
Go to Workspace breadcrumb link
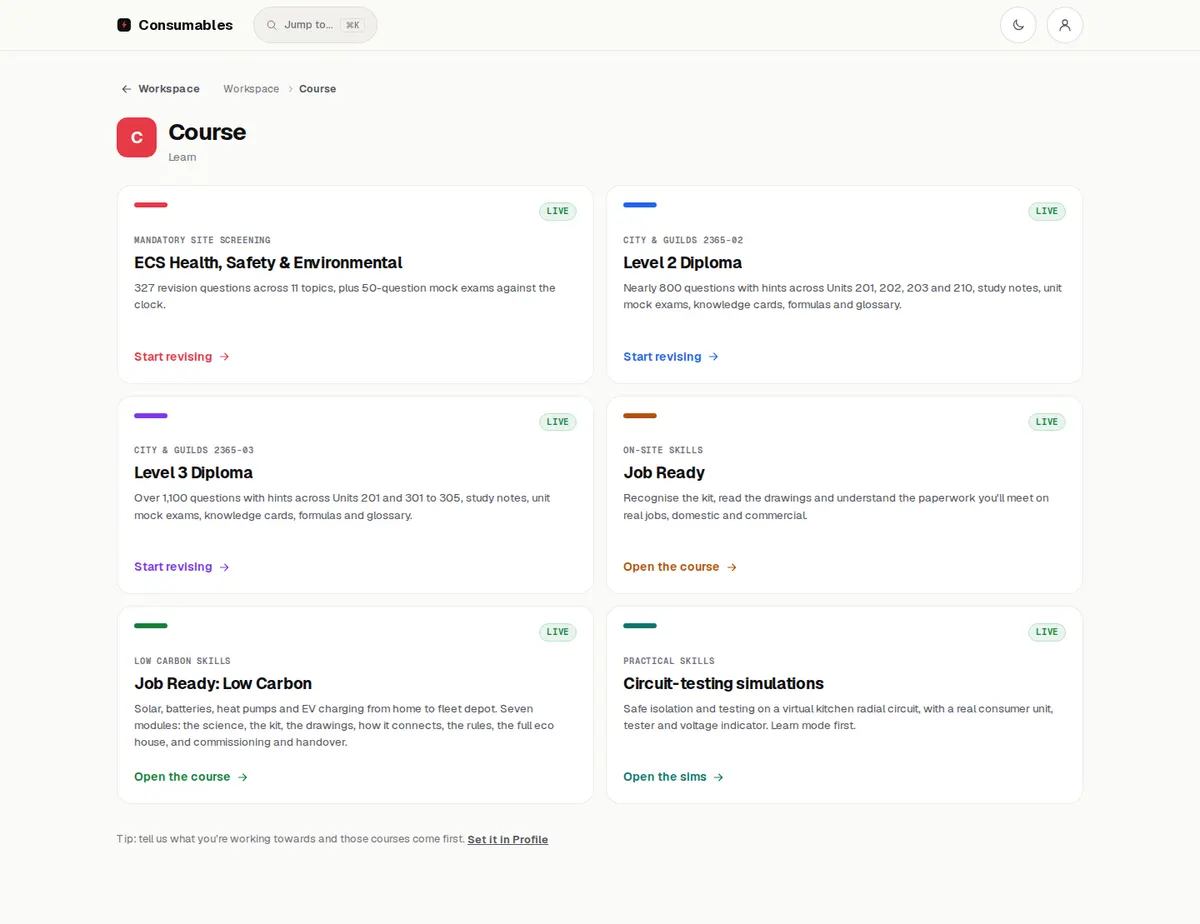pyautogui.click(x=251, y=89)
